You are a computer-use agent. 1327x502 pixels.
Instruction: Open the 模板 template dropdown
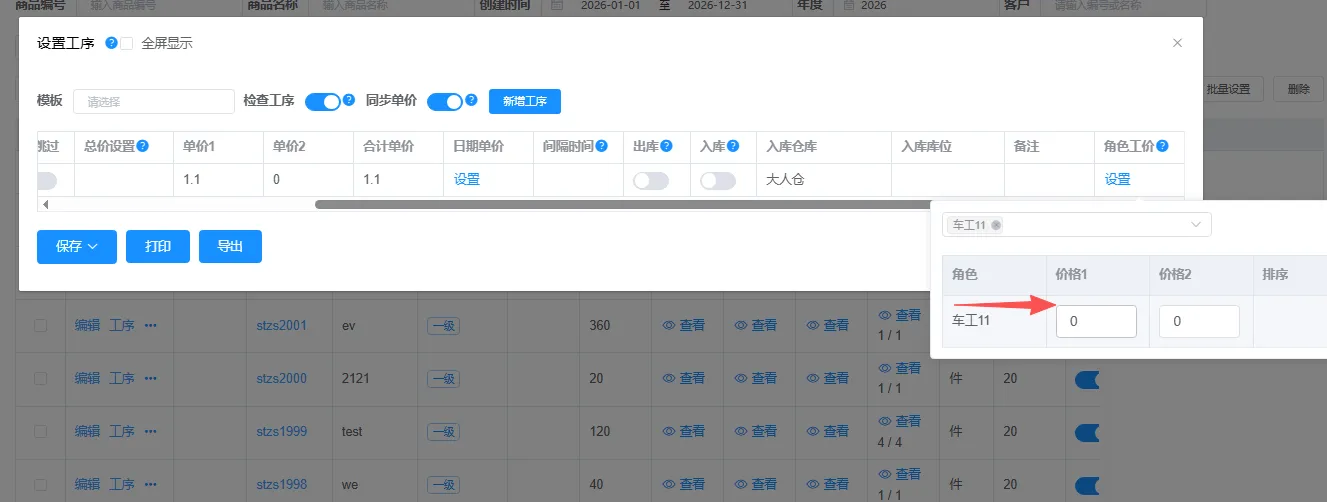pyautogui.click(x=153, y=101)
